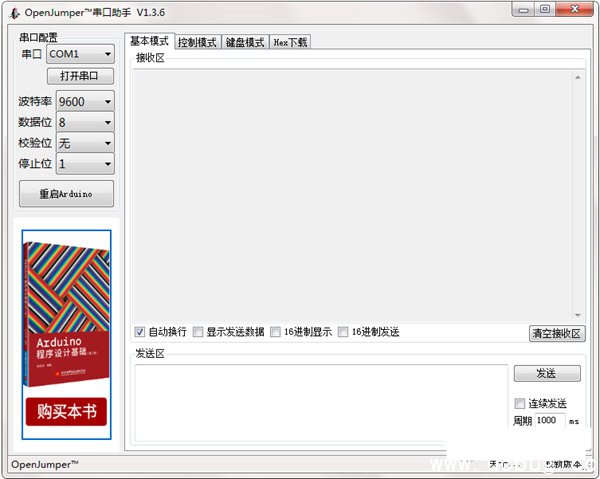The width and height of the screenshot is (600, 479).
Task: Select the Hex下载 tab
Action: click(x=291, y=43)
